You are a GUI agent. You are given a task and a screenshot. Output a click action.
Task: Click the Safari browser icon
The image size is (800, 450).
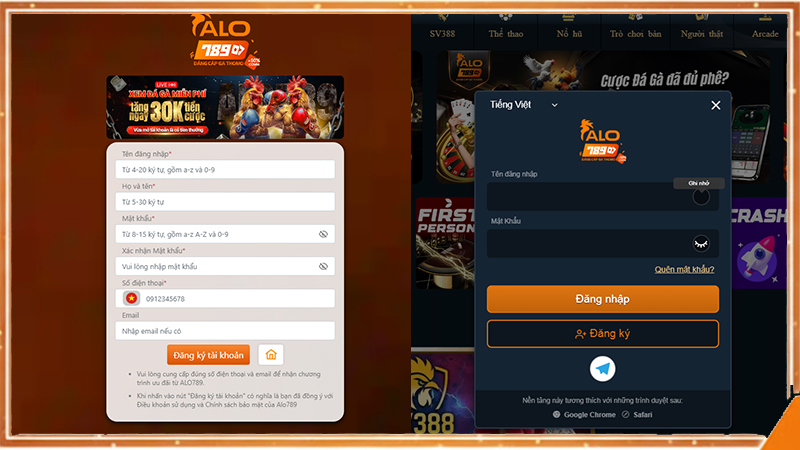[626, 415]
